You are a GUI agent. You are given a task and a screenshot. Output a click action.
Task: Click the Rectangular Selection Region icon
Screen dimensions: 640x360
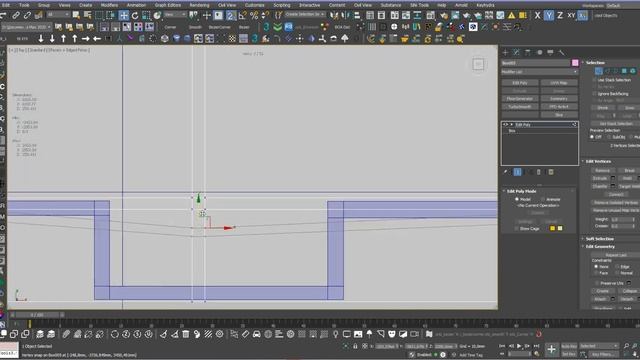pyautogui.click(x=99, y=16)
